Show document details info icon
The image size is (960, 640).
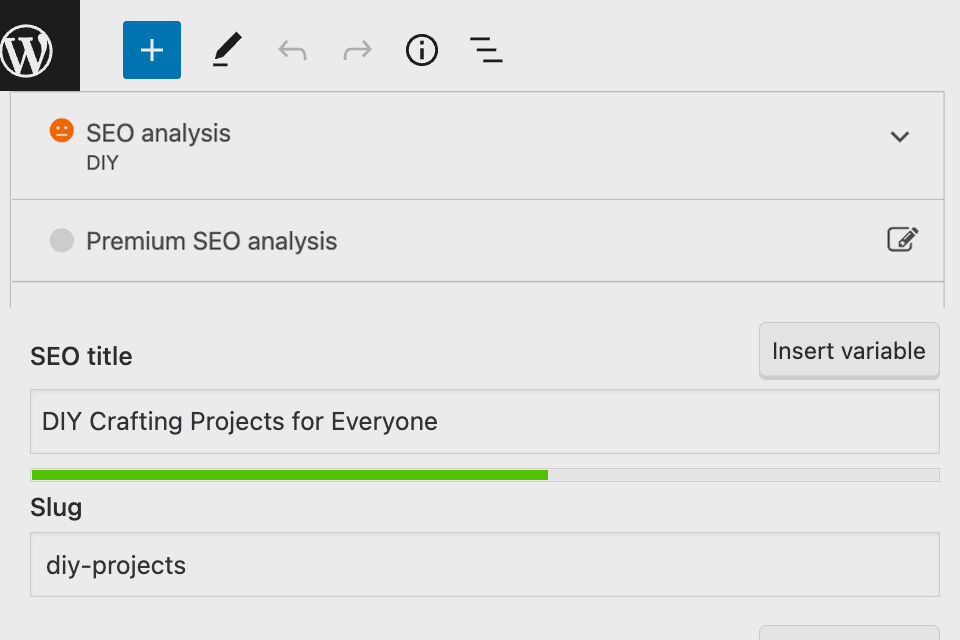pyautogui.click(x=422, y=50)
